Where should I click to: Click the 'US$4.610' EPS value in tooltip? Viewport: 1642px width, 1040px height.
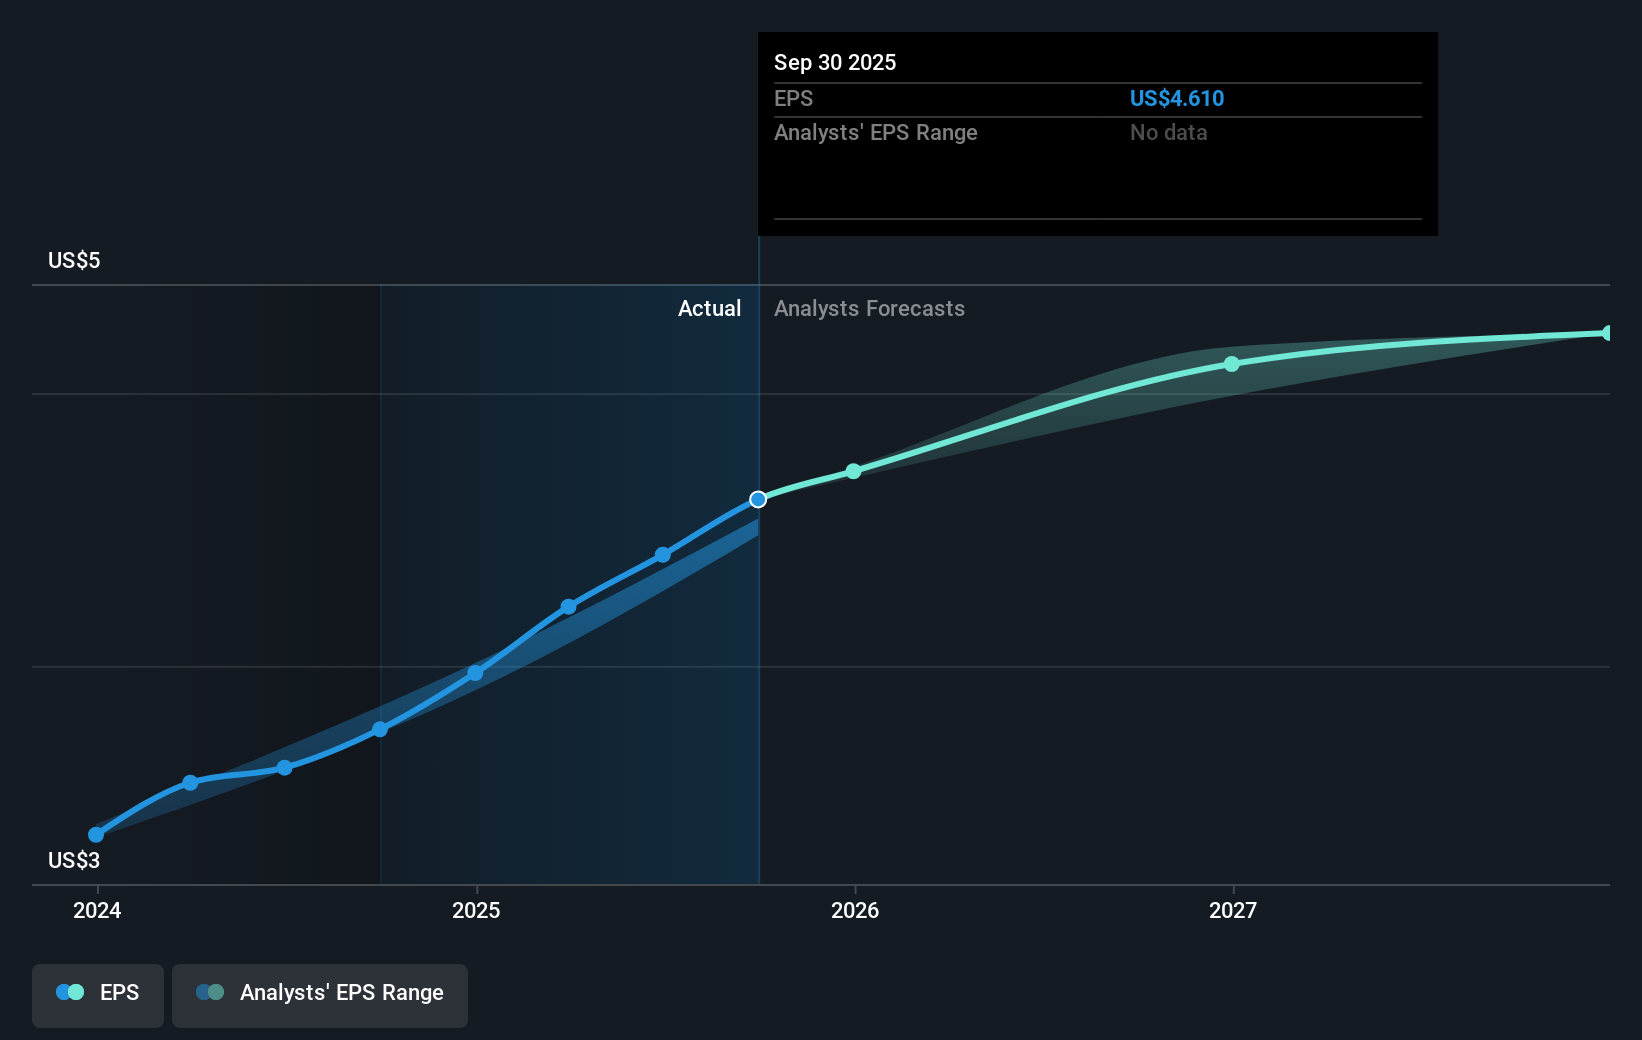click(x=1177, y=98)
